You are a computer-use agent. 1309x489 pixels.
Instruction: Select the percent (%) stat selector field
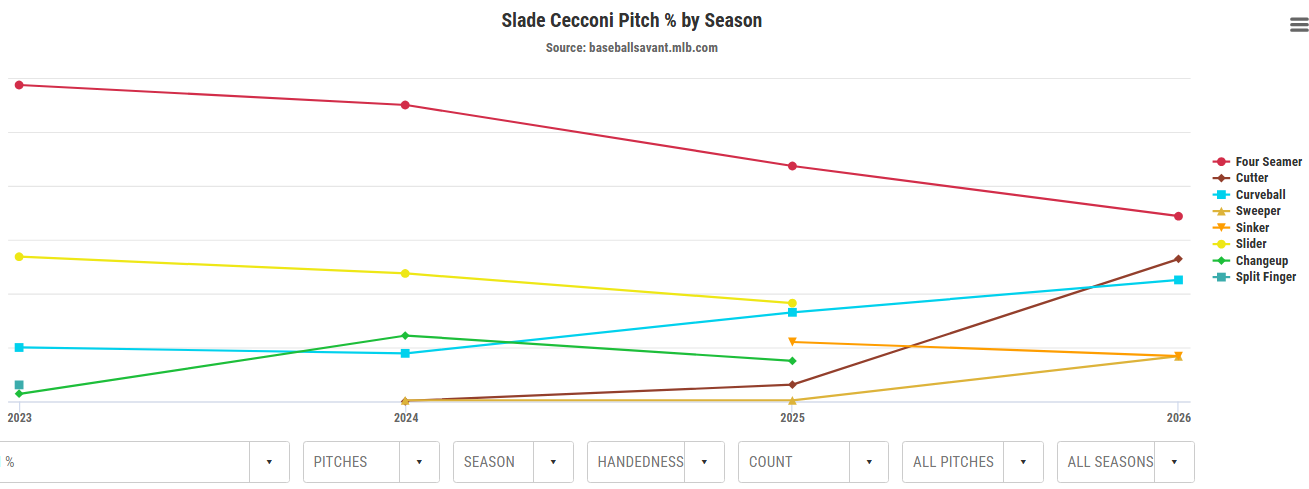tap(125, 462)
